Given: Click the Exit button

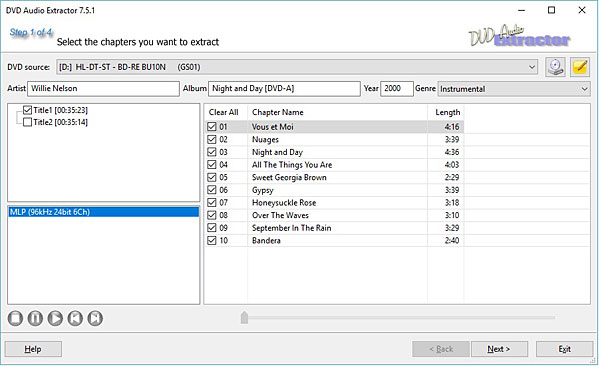Looking at the screenshot, I should coord(564,349).
